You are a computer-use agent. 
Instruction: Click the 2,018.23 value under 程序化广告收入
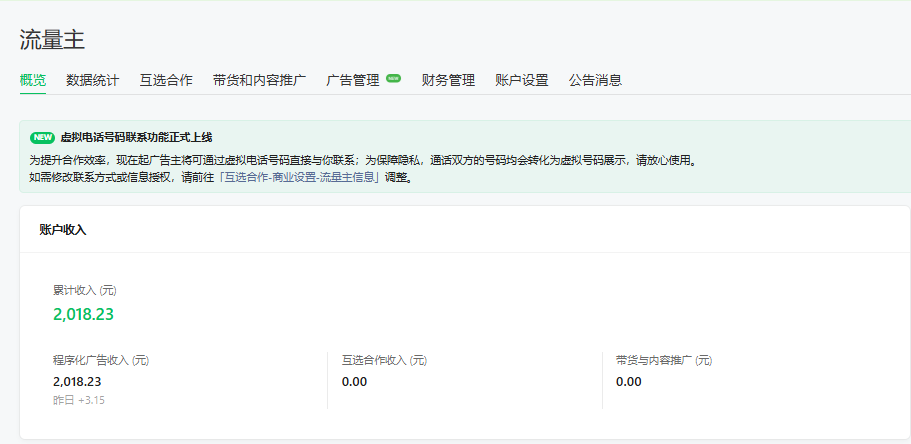click(x=77, y=381)
